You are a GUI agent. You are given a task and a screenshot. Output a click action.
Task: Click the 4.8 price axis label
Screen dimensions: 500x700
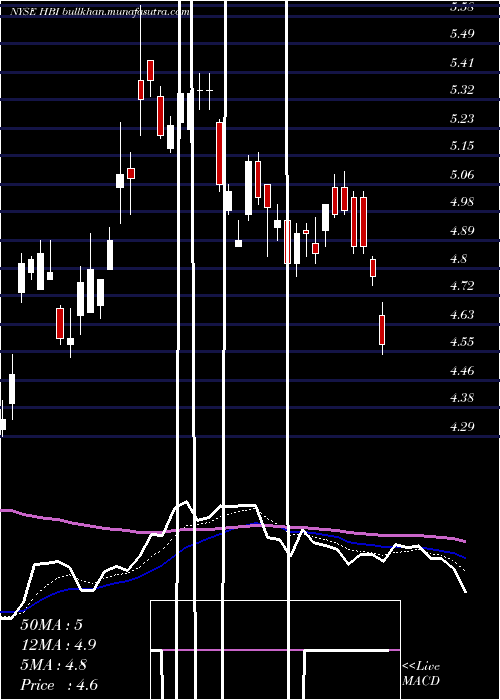[459, 258]
